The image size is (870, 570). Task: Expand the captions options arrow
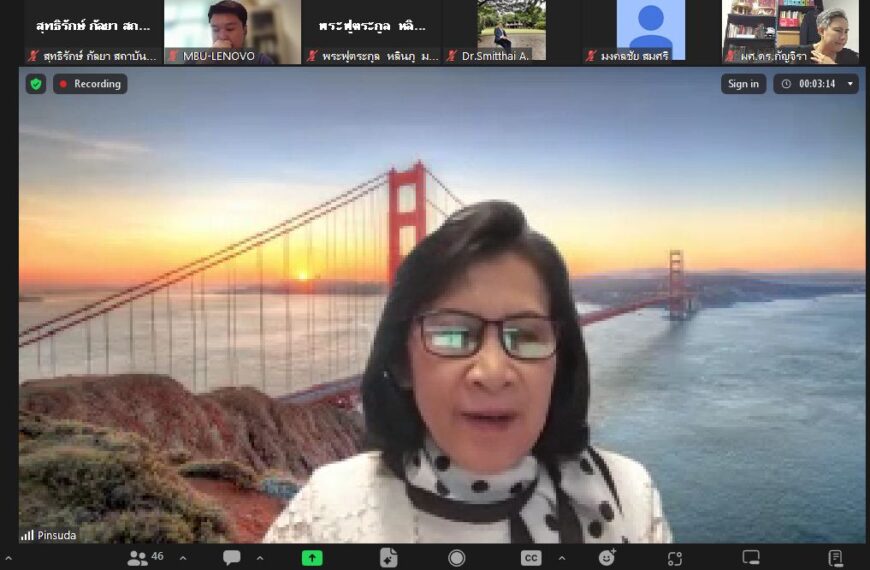click(x=561, y=558)
